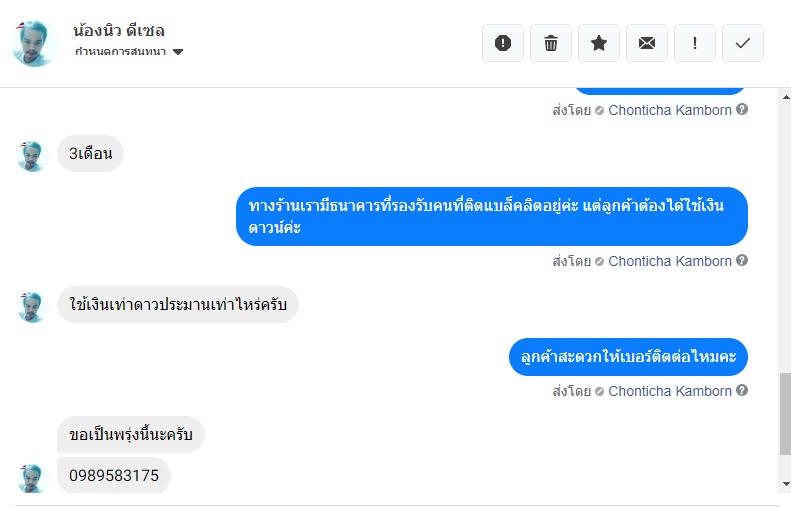Flag conversation with the exclamation mark icon
Image resolution: width=791 pixels, height=507 pixels.
coord(695,43)
